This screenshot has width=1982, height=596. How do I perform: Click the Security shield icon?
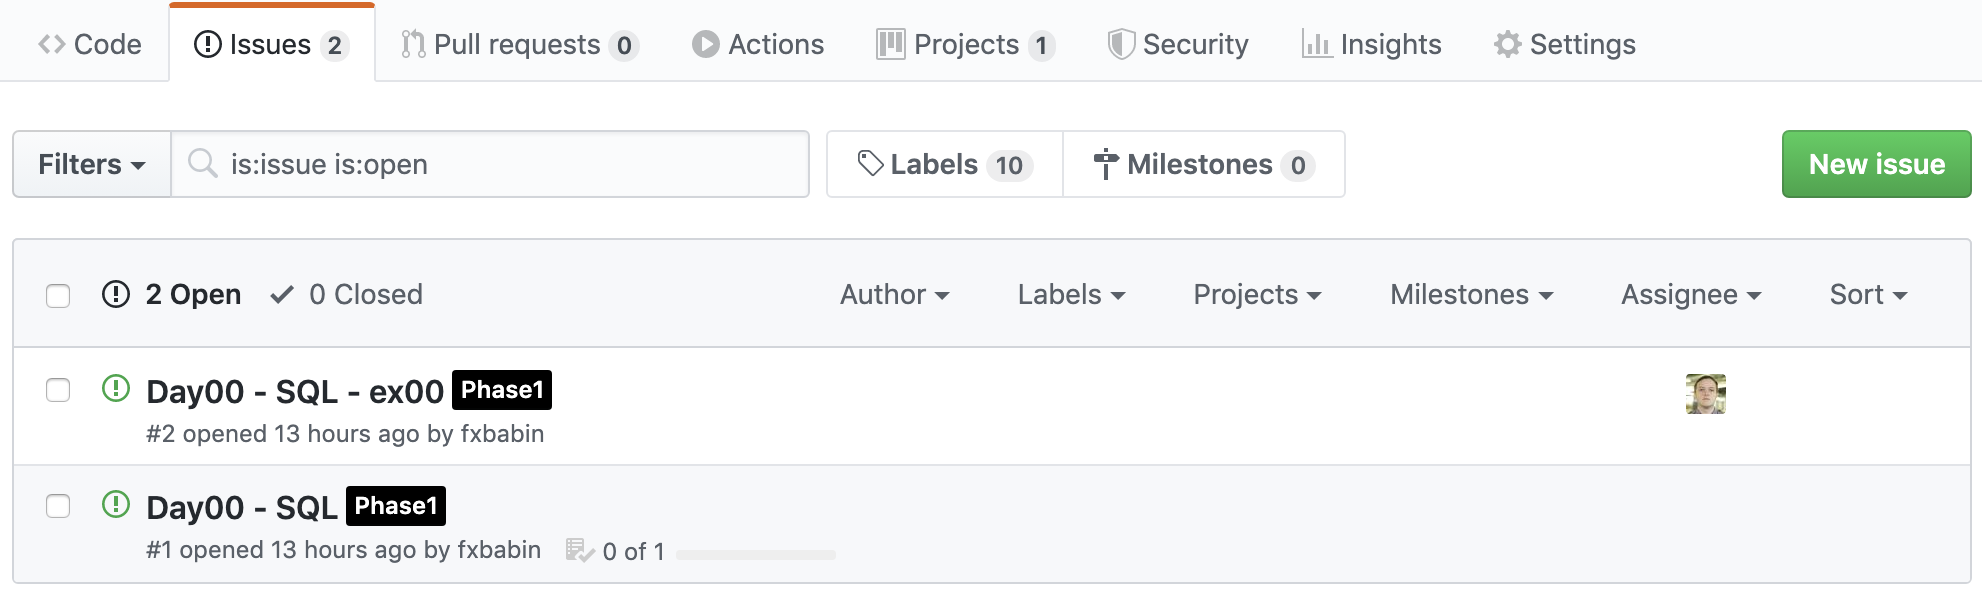pyautogui.click(x=1121, y=45)
